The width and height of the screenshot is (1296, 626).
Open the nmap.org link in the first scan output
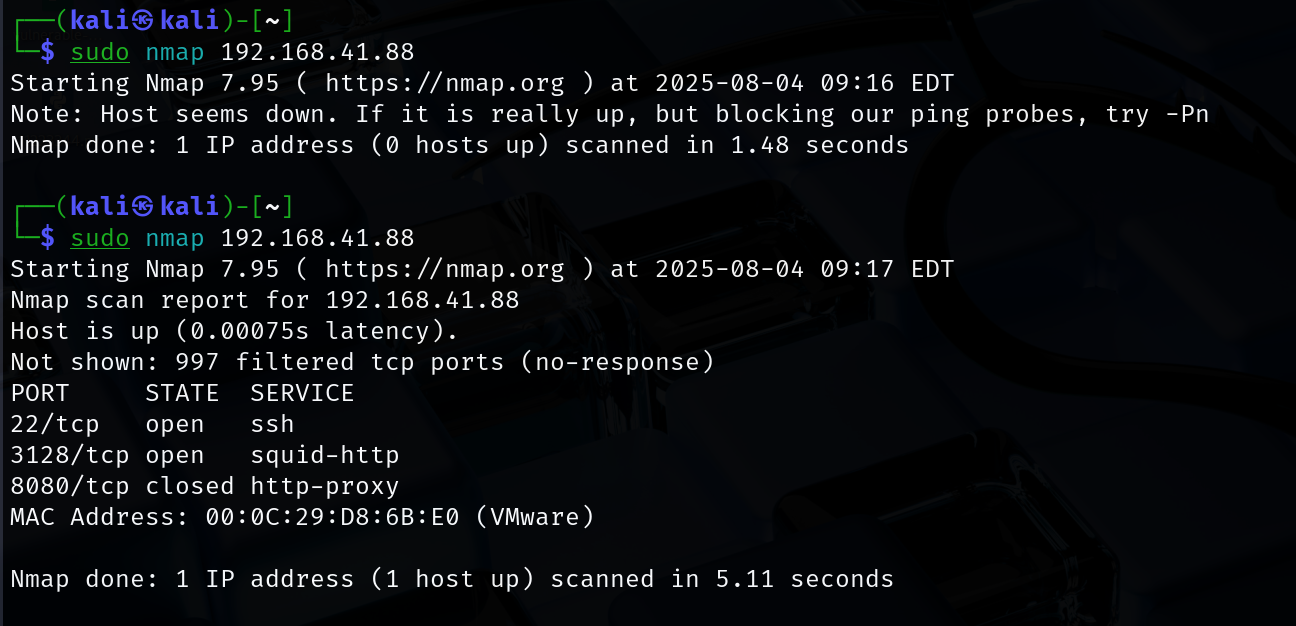tap(444, 83)
